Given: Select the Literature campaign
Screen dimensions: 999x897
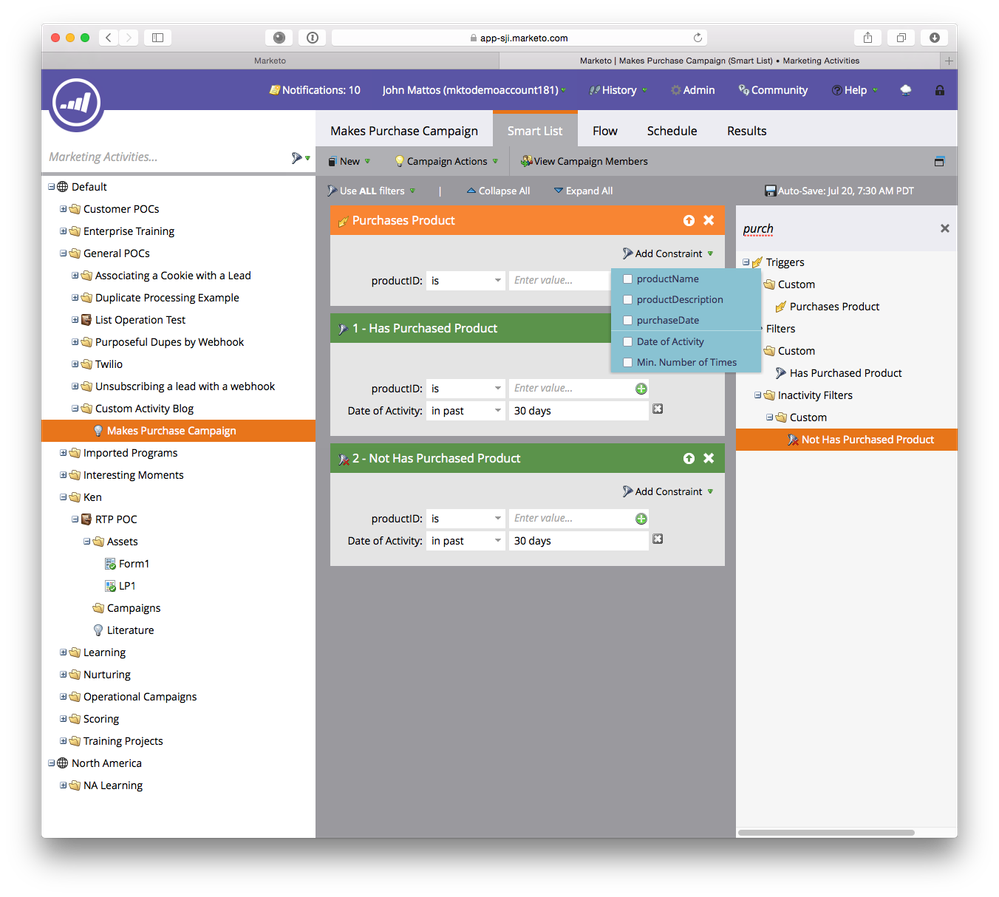Looking at the screenshot, I should click(124, 630).
